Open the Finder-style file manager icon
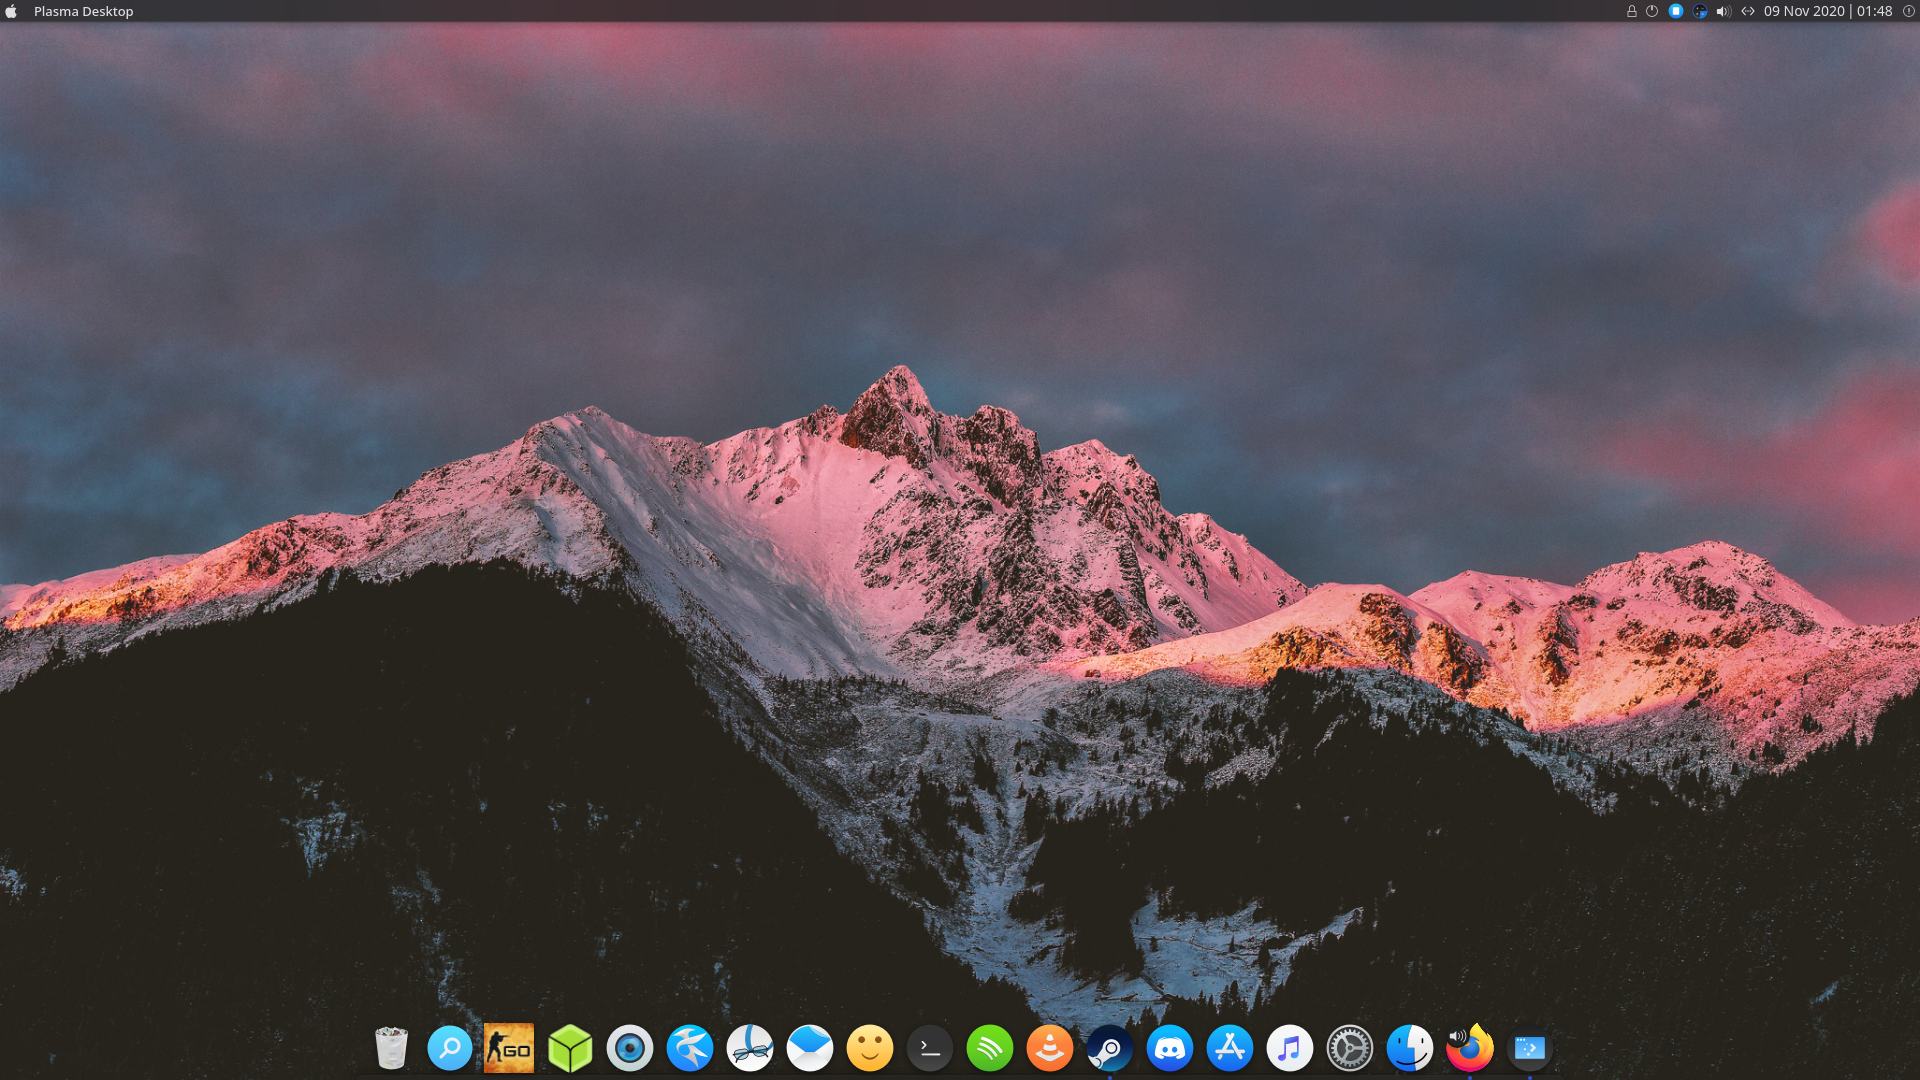 tap(1409, 1049)
